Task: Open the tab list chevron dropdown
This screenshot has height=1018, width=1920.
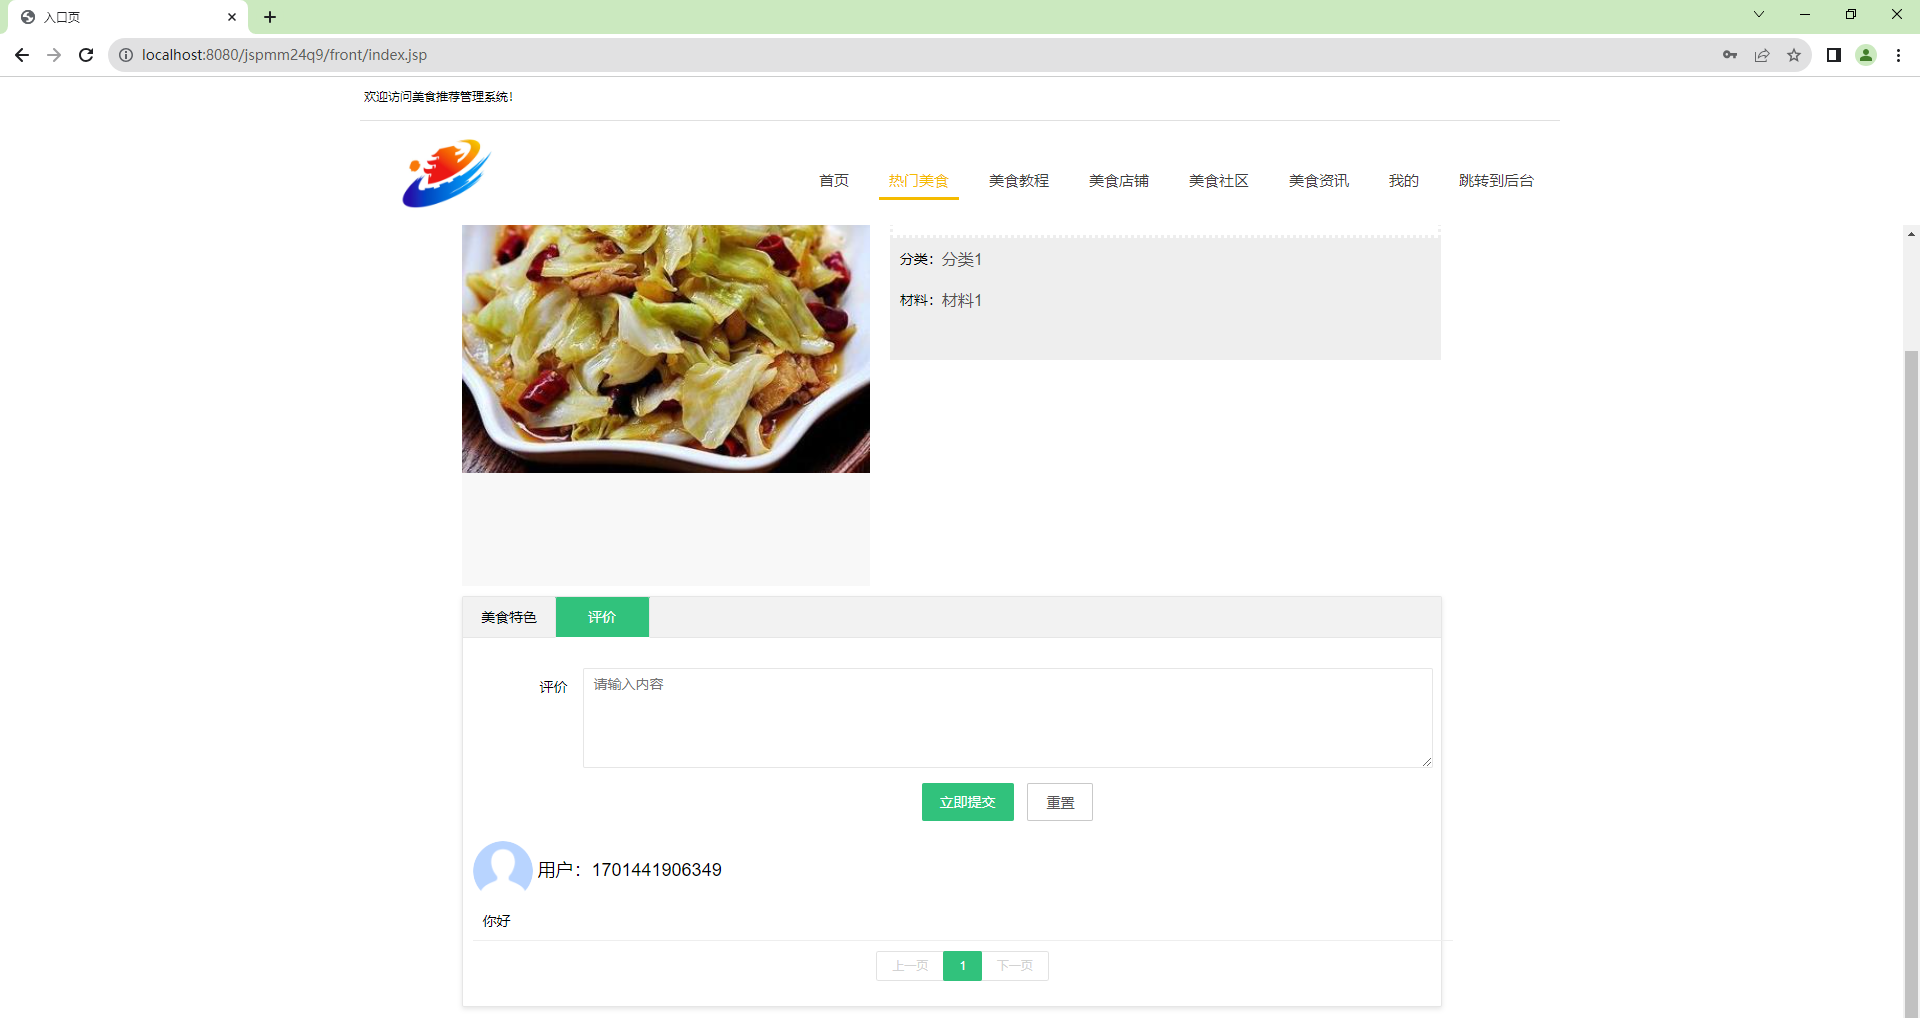Action: click(1758, 14)
